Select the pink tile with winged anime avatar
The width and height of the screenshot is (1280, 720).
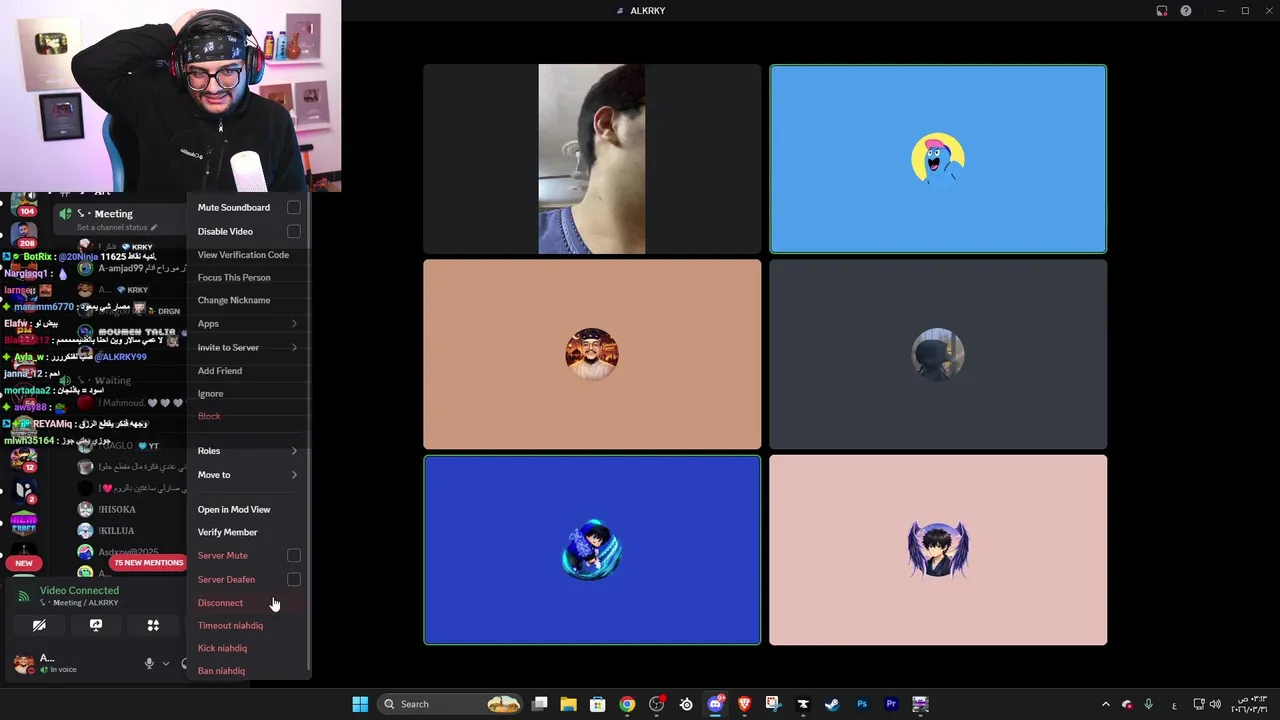938,550
